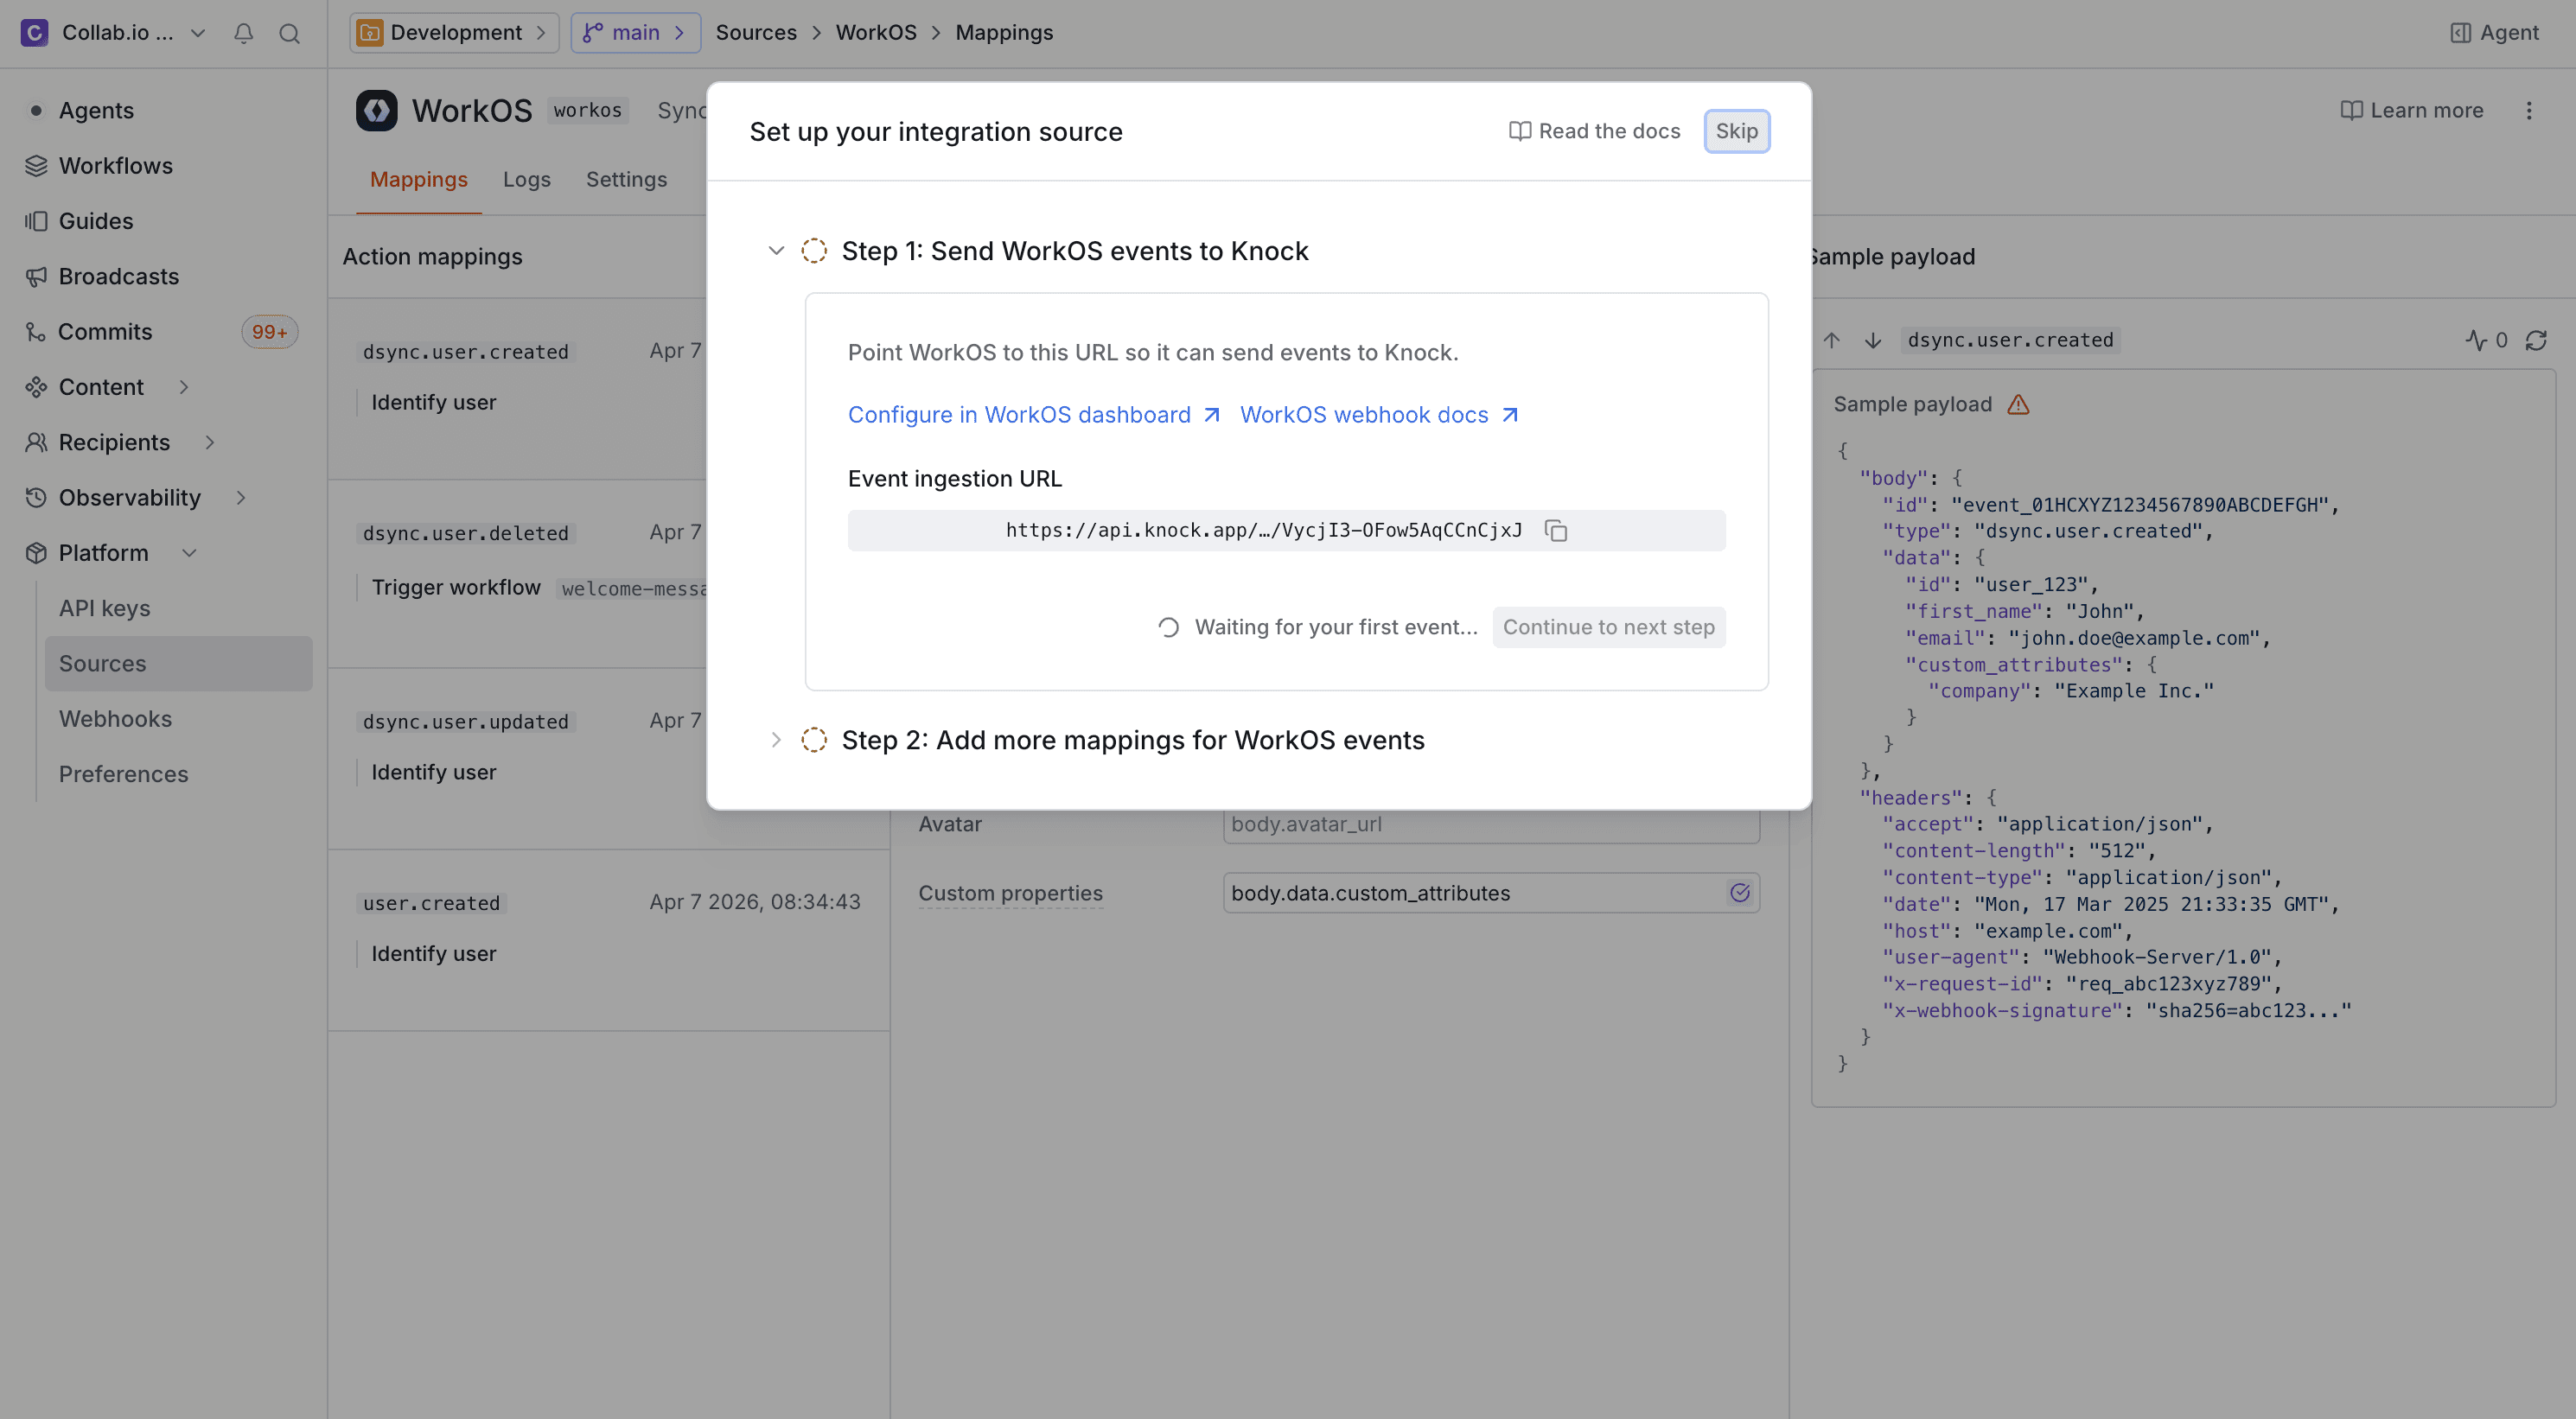Expand Step 2: Add more mappings
This screenshot has width=2576, height=1419.
click(776, 740)
